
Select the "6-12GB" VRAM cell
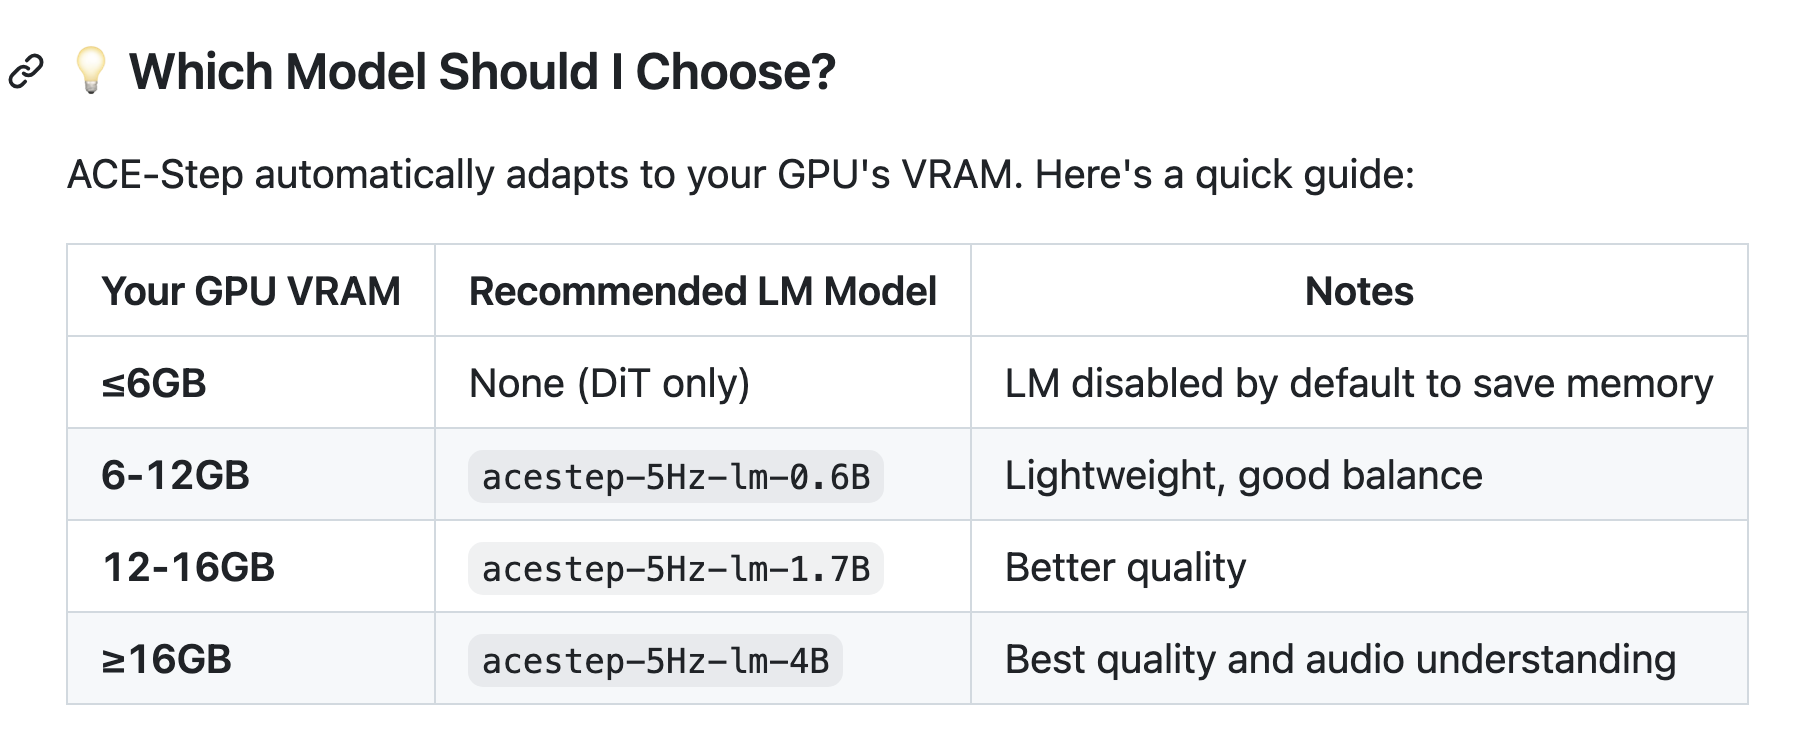[x=175, y=476]
